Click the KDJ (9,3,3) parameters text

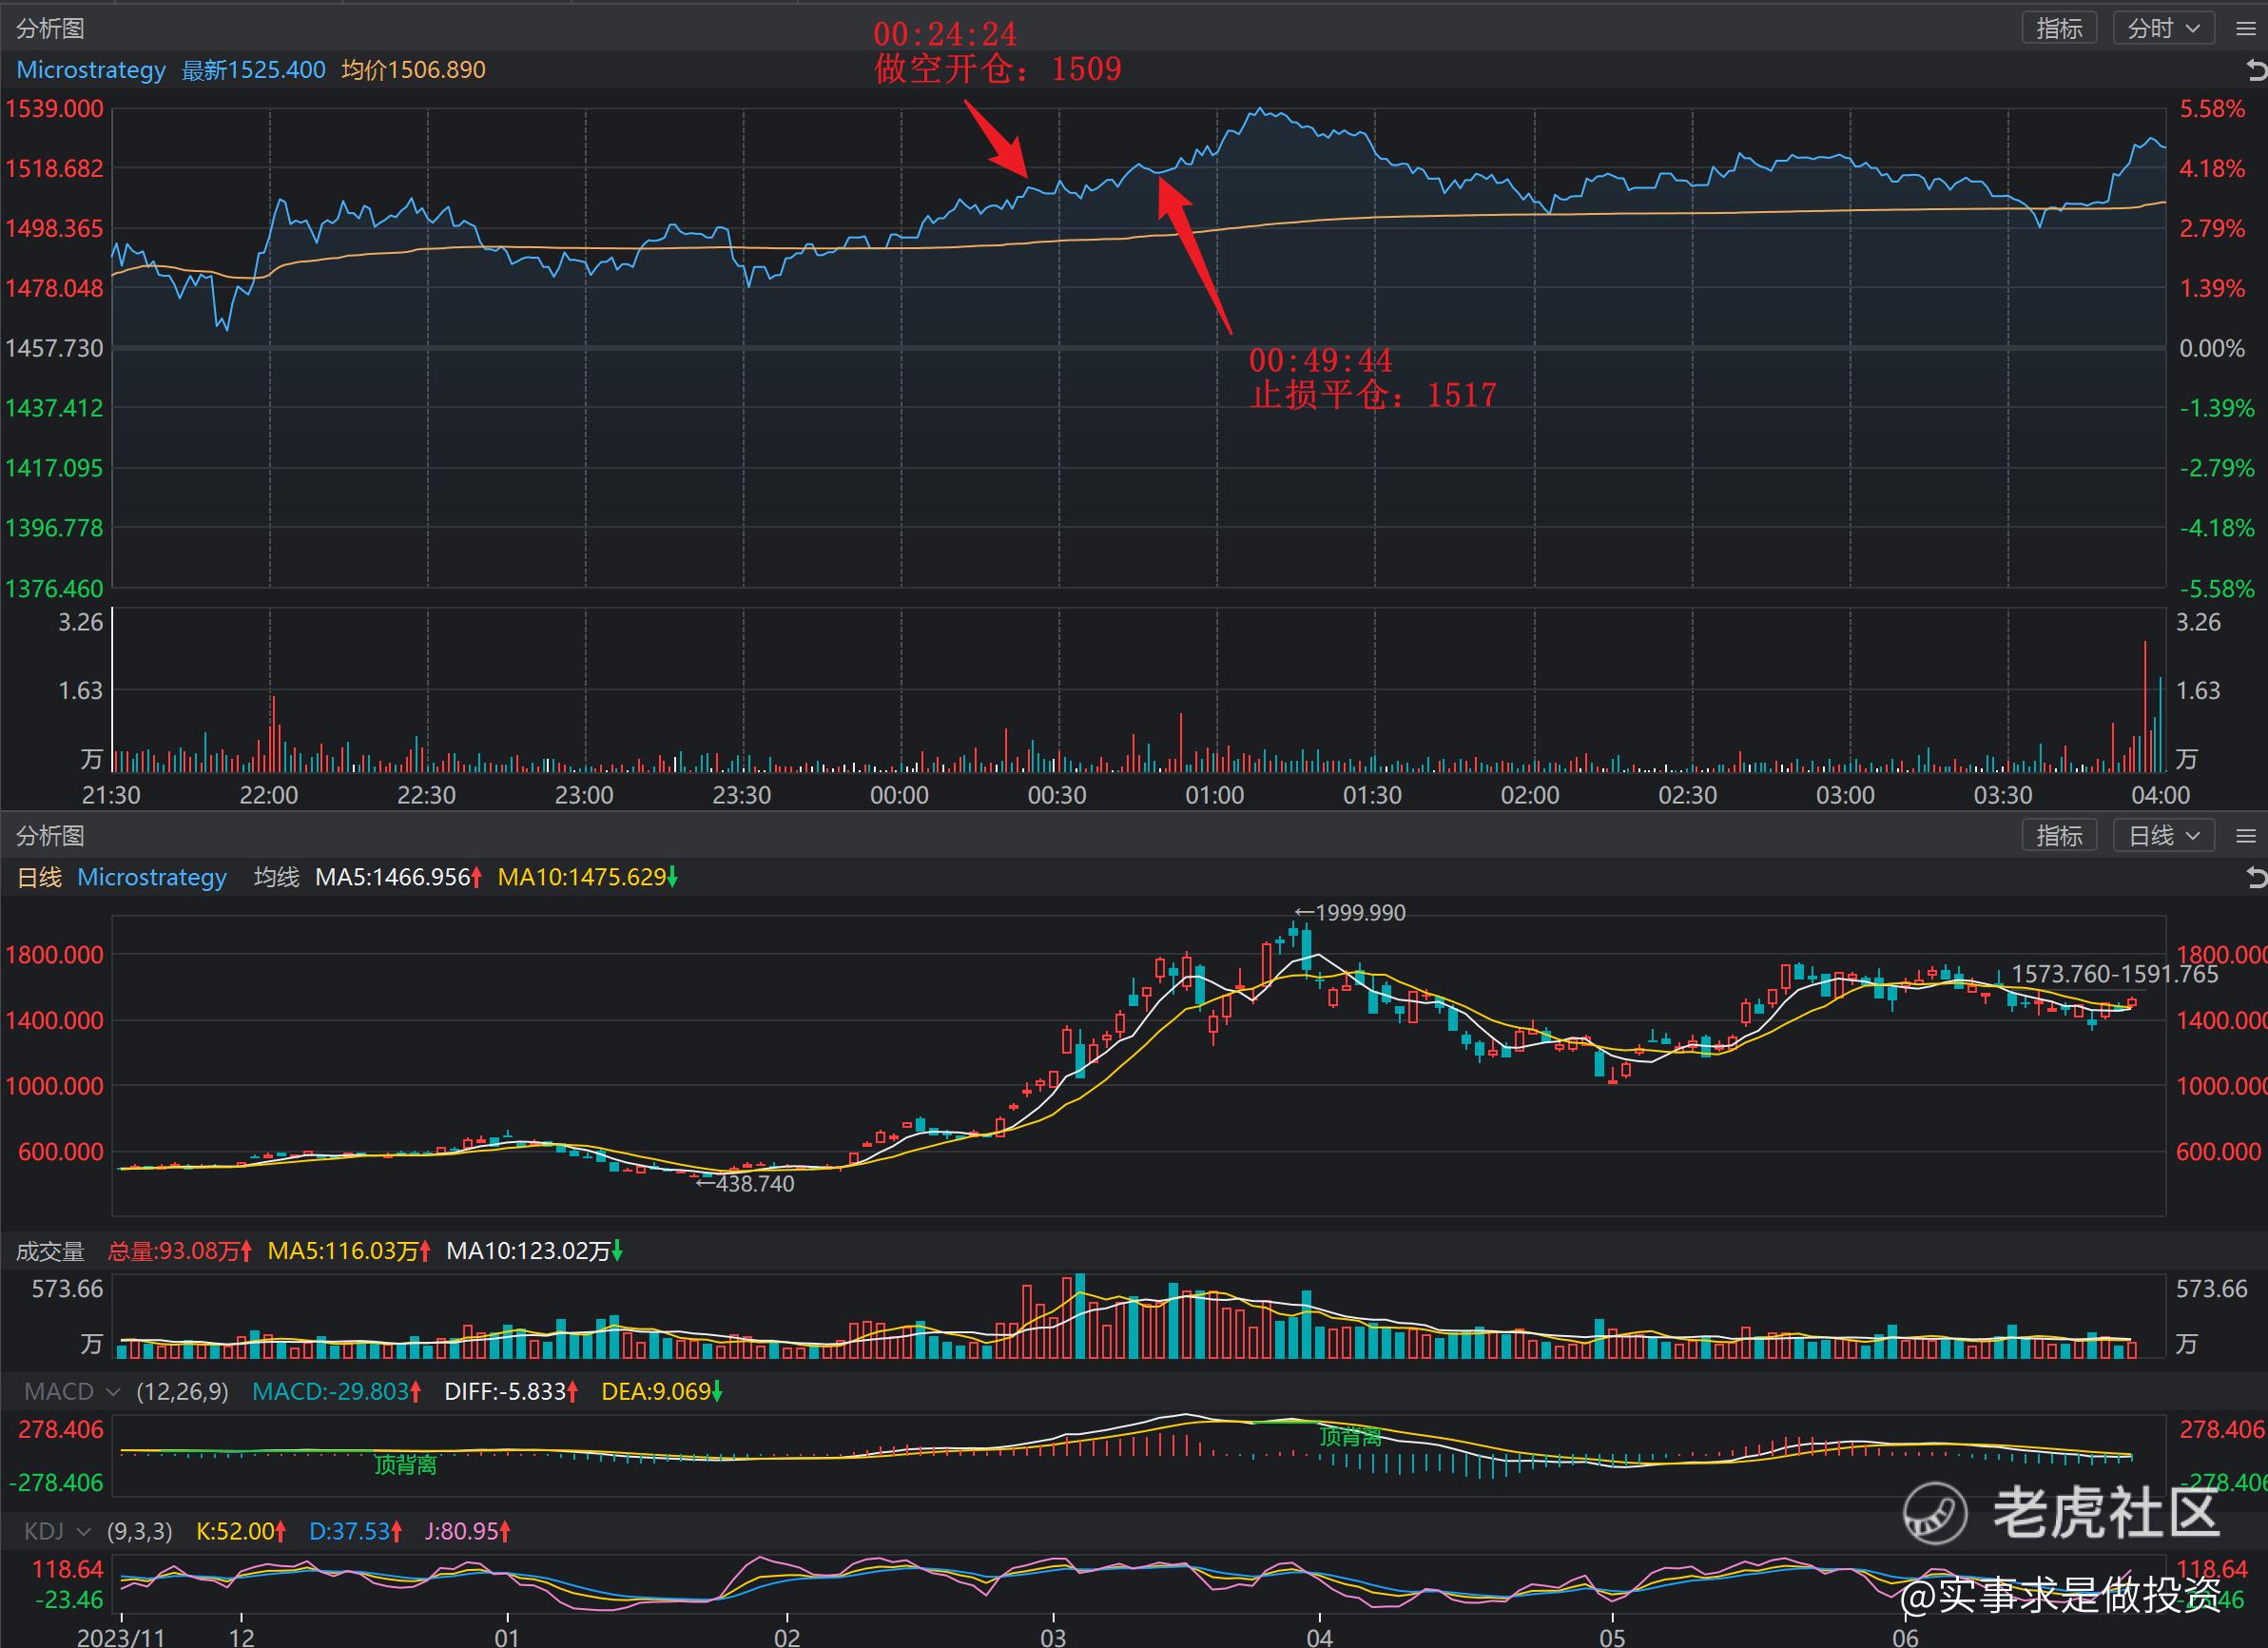click(x=140, y=1531)
